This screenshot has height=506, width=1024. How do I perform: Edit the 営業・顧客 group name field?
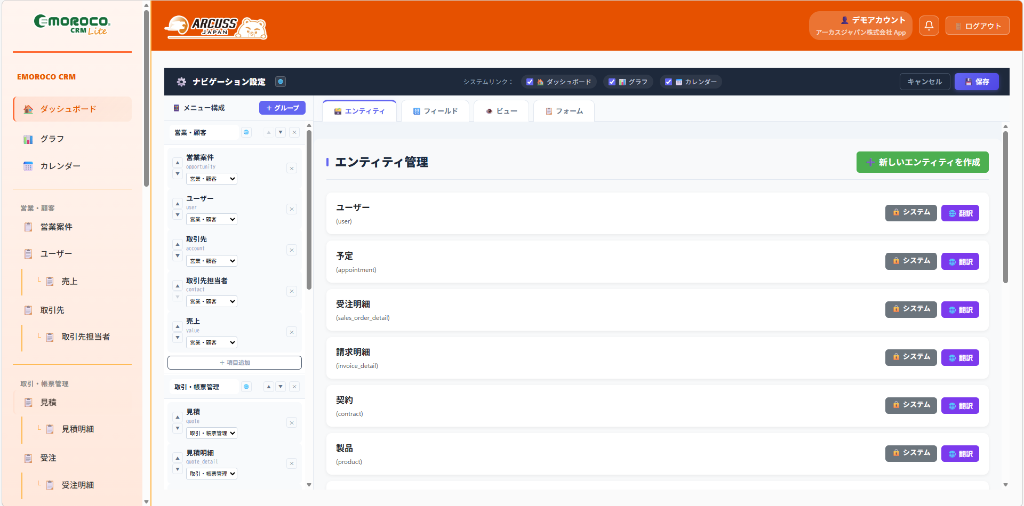pos(203,133)
